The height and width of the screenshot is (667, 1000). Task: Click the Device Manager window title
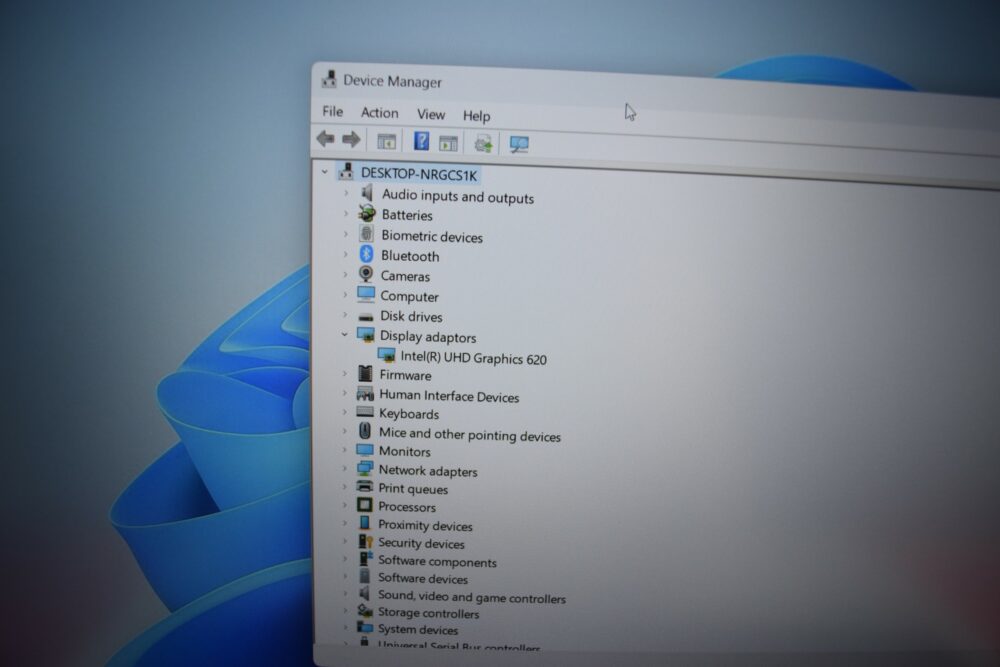(x=392, y=81)
